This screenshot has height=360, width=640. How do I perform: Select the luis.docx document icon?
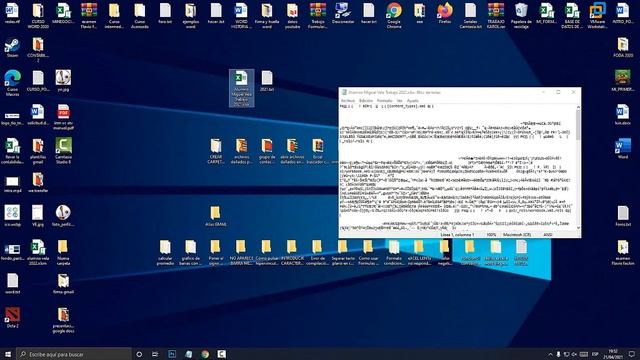coord(623,115)
